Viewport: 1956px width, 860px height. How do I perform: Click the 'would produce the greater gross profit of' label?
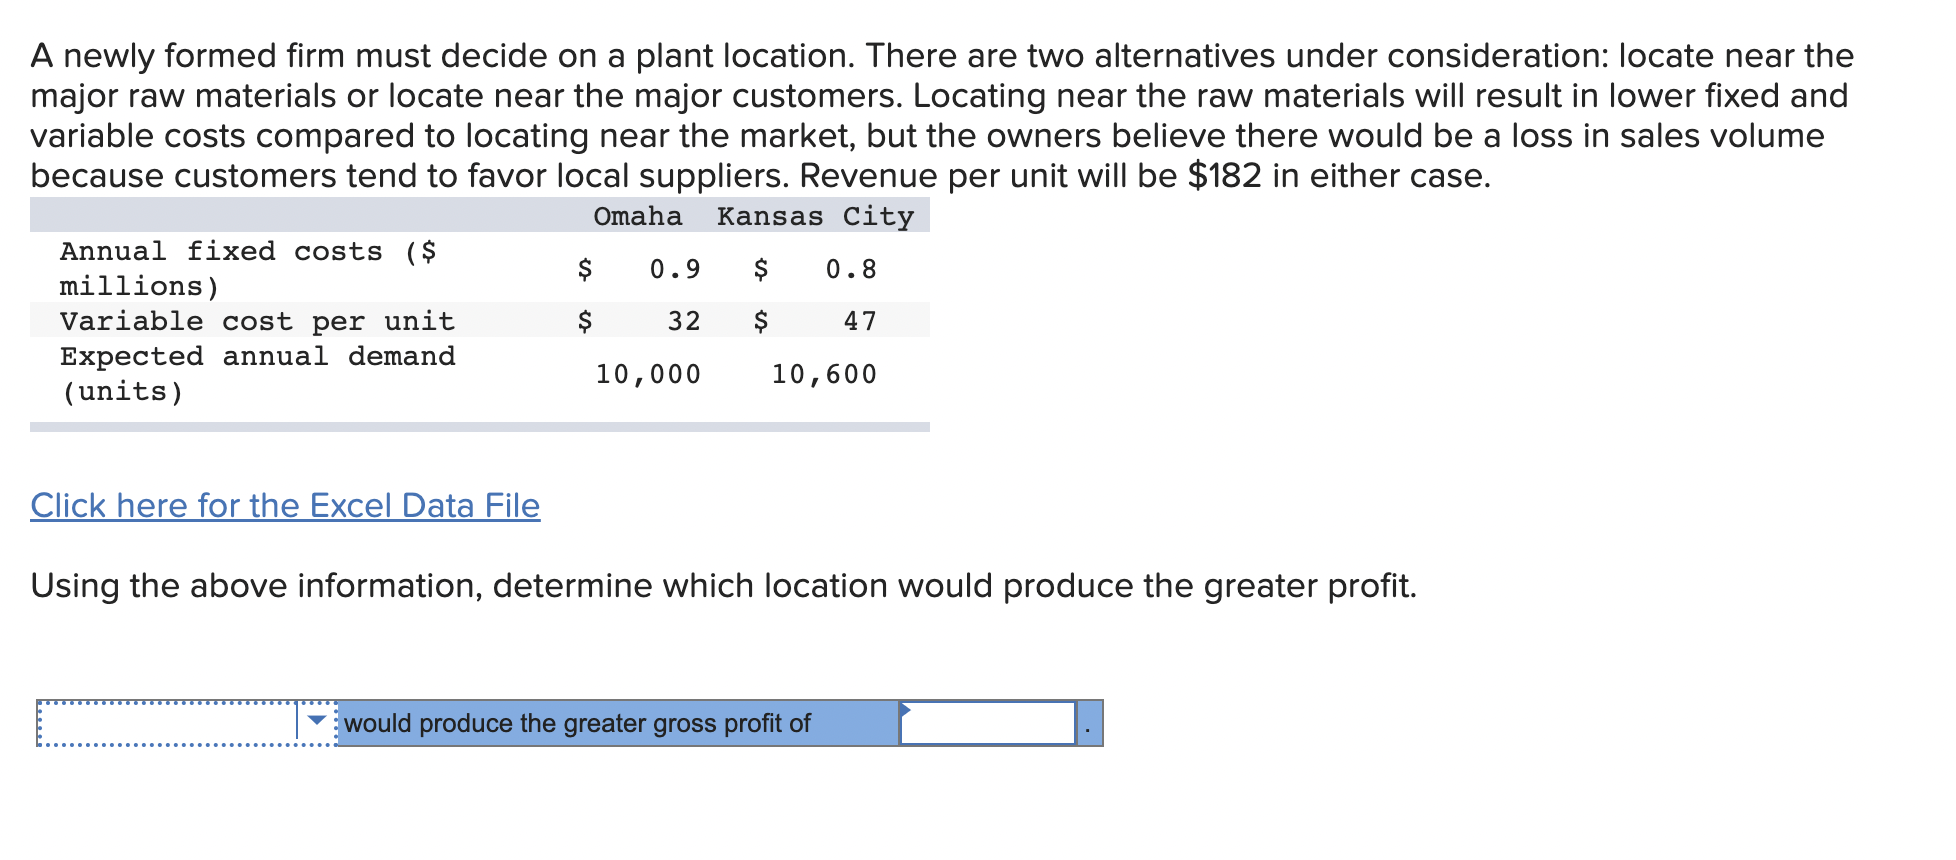577,723
